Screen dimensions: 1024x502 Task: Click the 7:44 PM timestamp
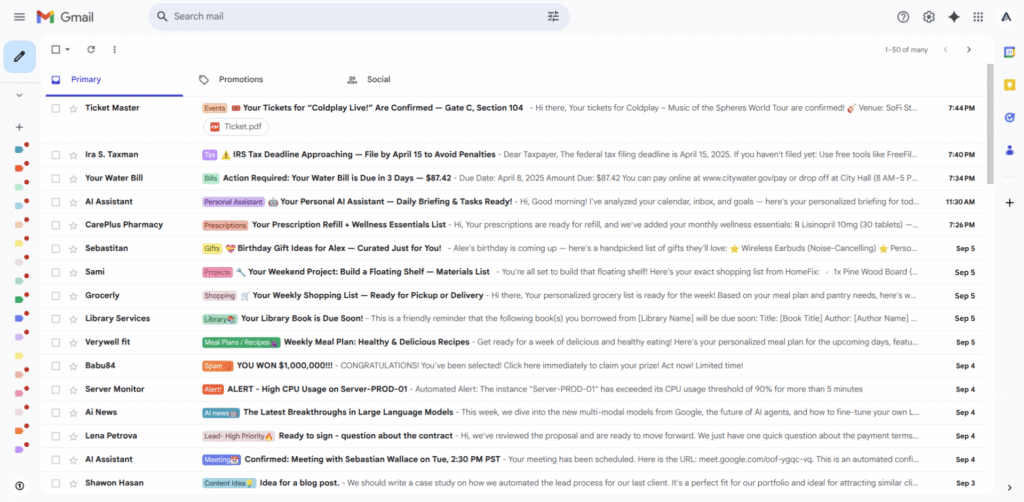coord(961,108)
